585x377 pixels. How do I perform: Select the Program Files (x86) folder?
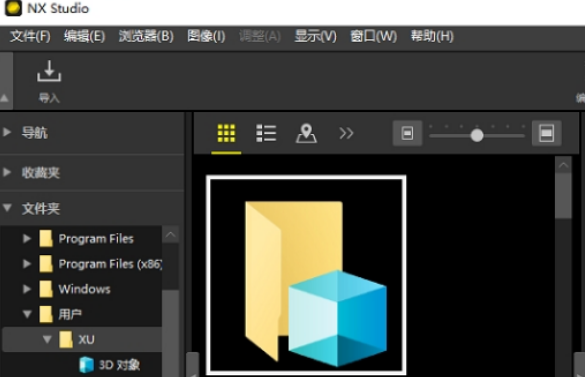[110, 264]
